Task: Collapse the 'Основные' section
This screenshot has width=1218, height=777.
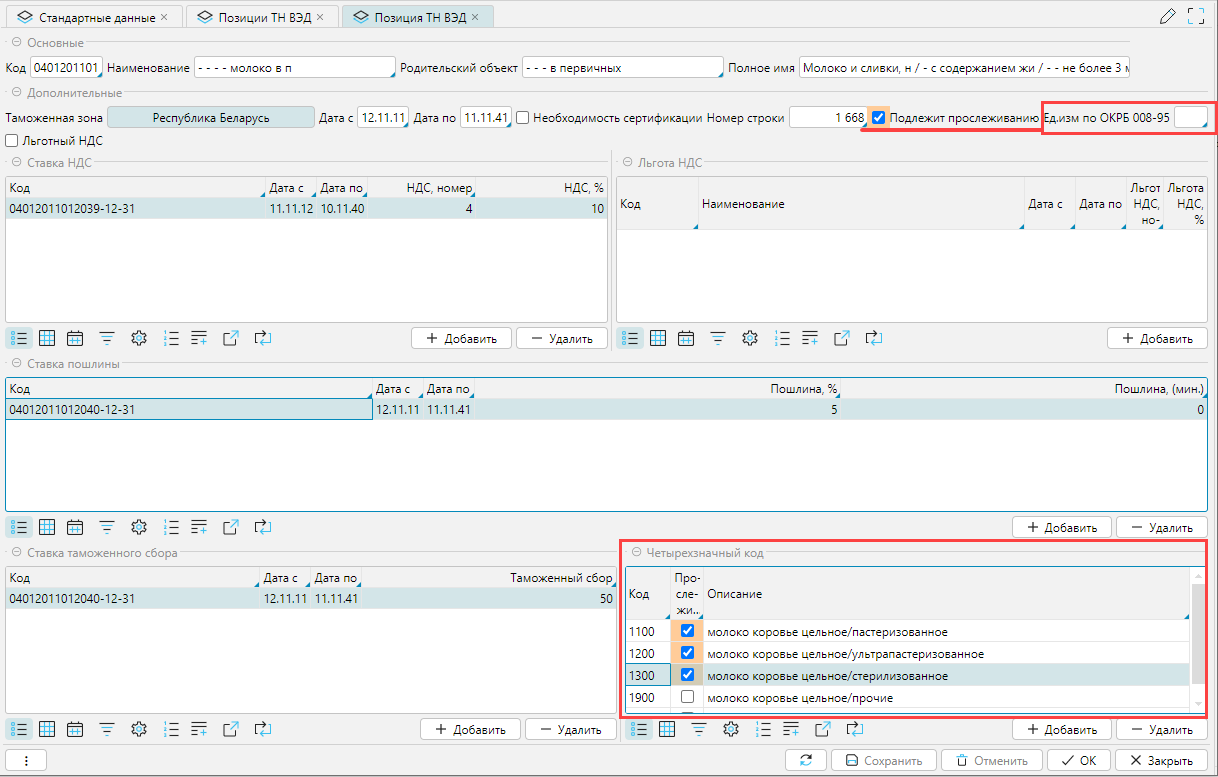Action: pyautogui.click(x=16, y=43)
